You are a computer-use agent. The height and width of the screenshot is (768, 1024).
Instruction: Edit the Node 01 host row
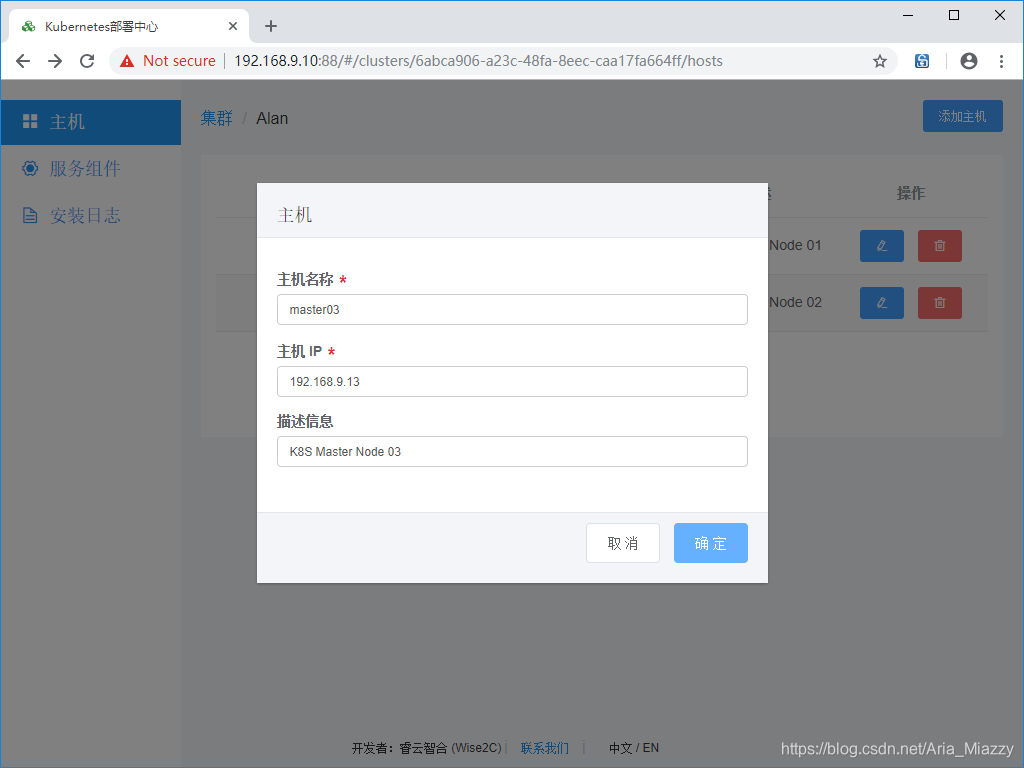882,246
